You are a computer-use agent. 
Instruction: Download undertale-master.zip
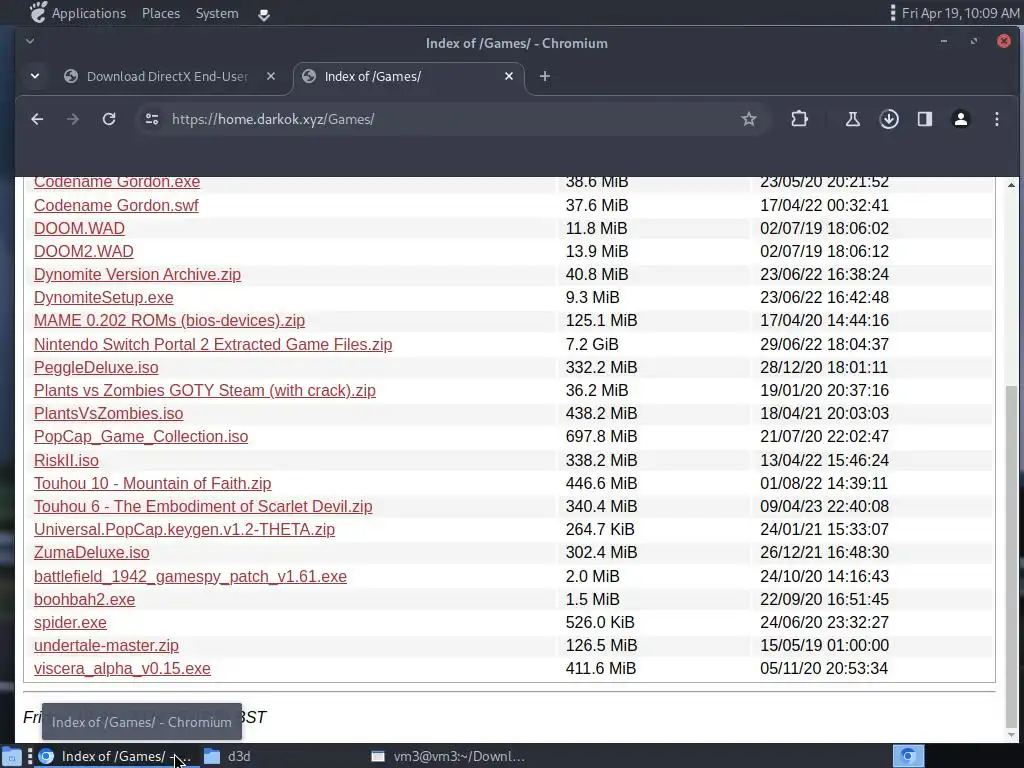pos(106,645)
